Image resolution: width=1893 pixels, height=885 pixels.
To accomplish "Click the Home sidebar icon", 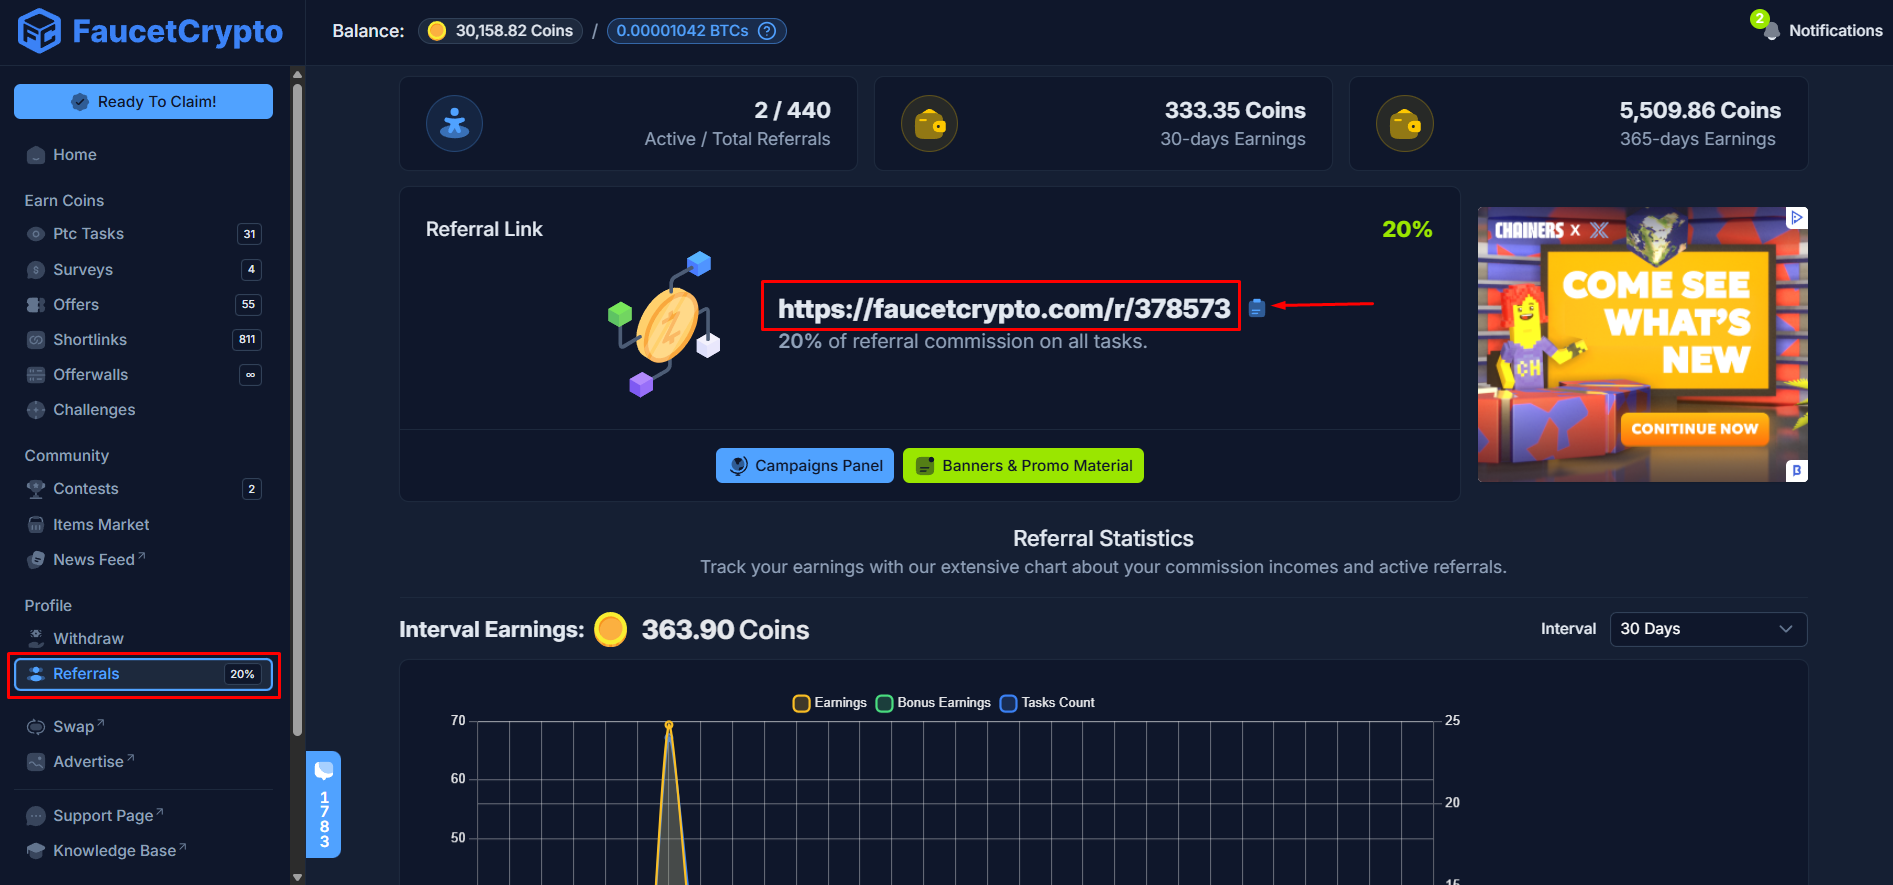I will 36,155.
